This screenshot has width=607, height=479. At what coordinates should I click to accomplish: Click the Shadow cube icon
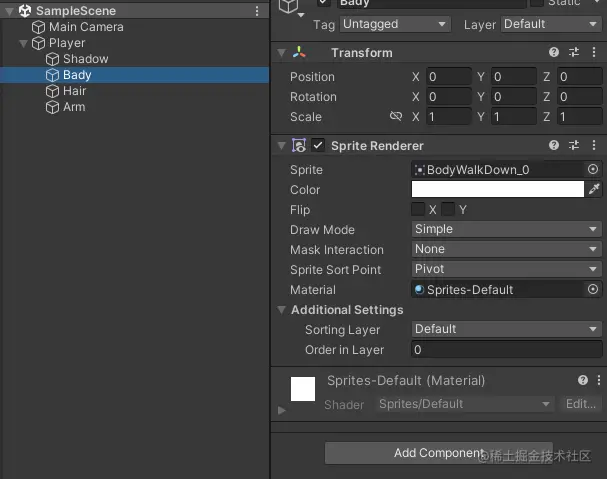click(x=52, y=59)
